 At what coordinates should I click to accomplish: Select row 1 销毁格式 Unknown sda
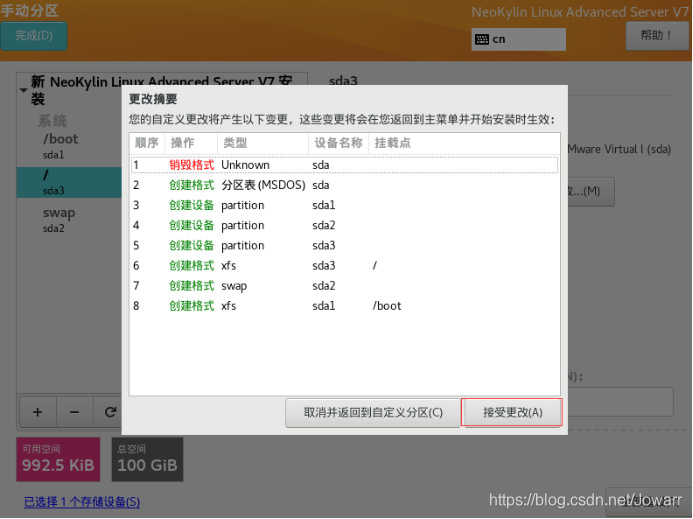tap(344, 165)
